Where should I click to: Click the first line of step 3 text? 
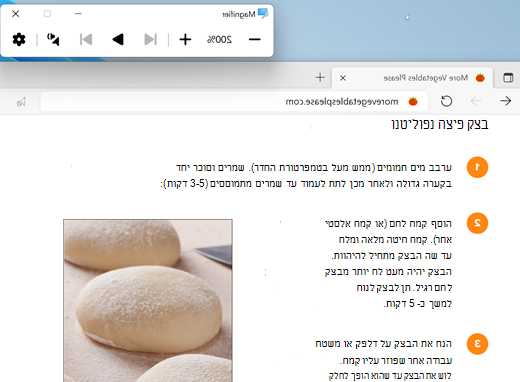point(384,344)
